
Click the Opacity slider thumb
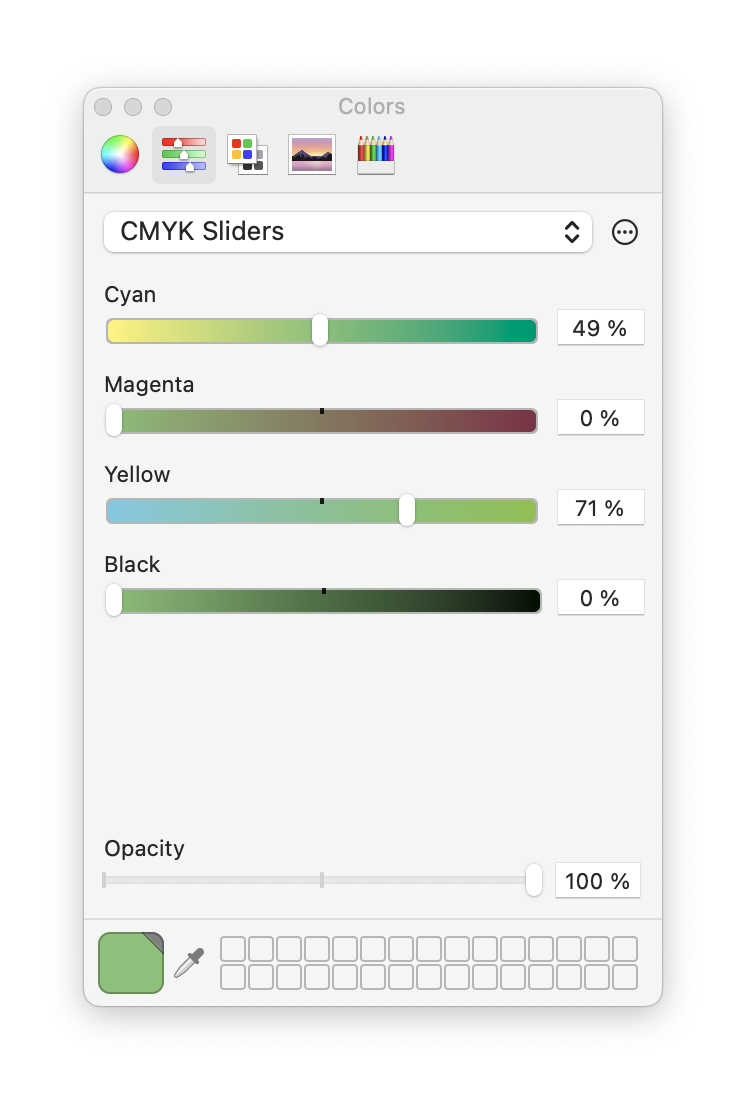coord(534,880)
